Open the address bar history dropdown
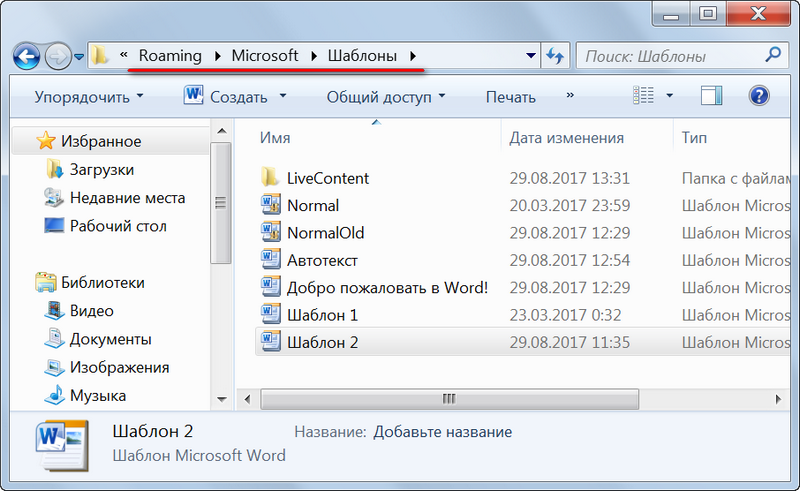This screenshot has width=800, height=491. (x=531, y=55)
